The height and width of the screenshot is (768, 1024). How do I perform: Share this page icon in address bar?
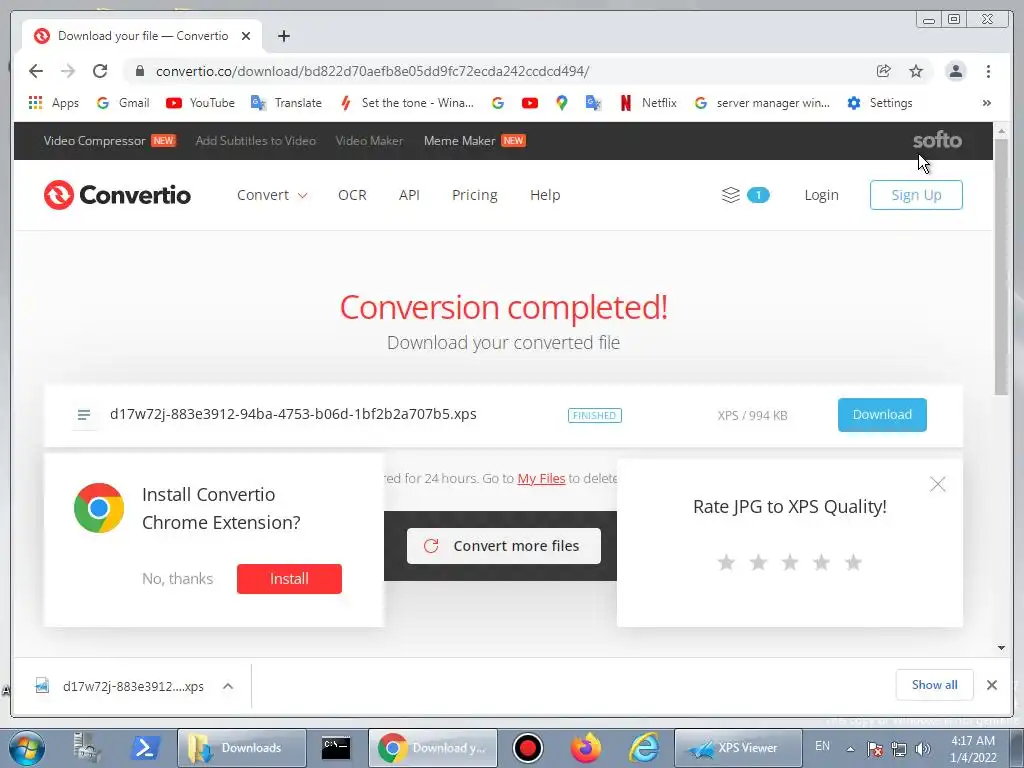click(x=883, y=71)
